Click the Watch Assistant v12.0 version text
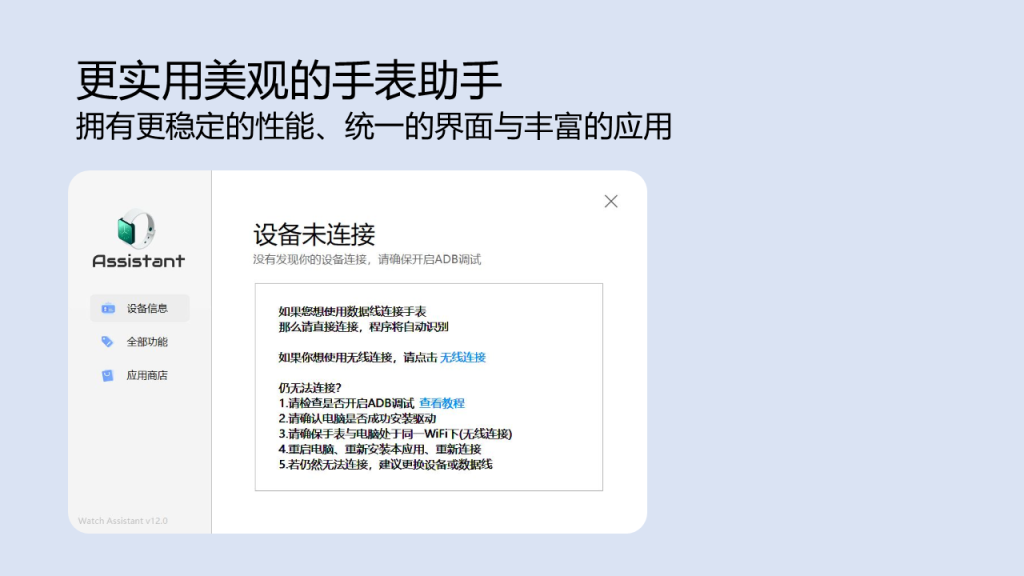This screenshot has height=576, width=1024. (x=123, y=521)
